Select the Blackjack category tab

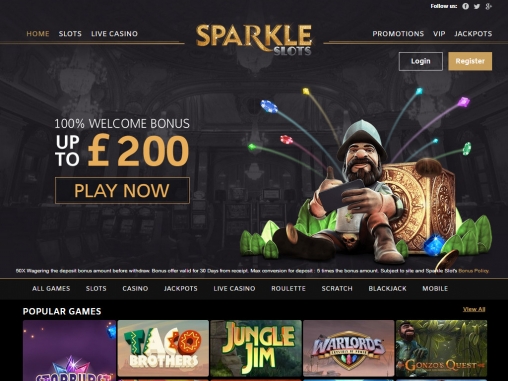click(387, 289)
